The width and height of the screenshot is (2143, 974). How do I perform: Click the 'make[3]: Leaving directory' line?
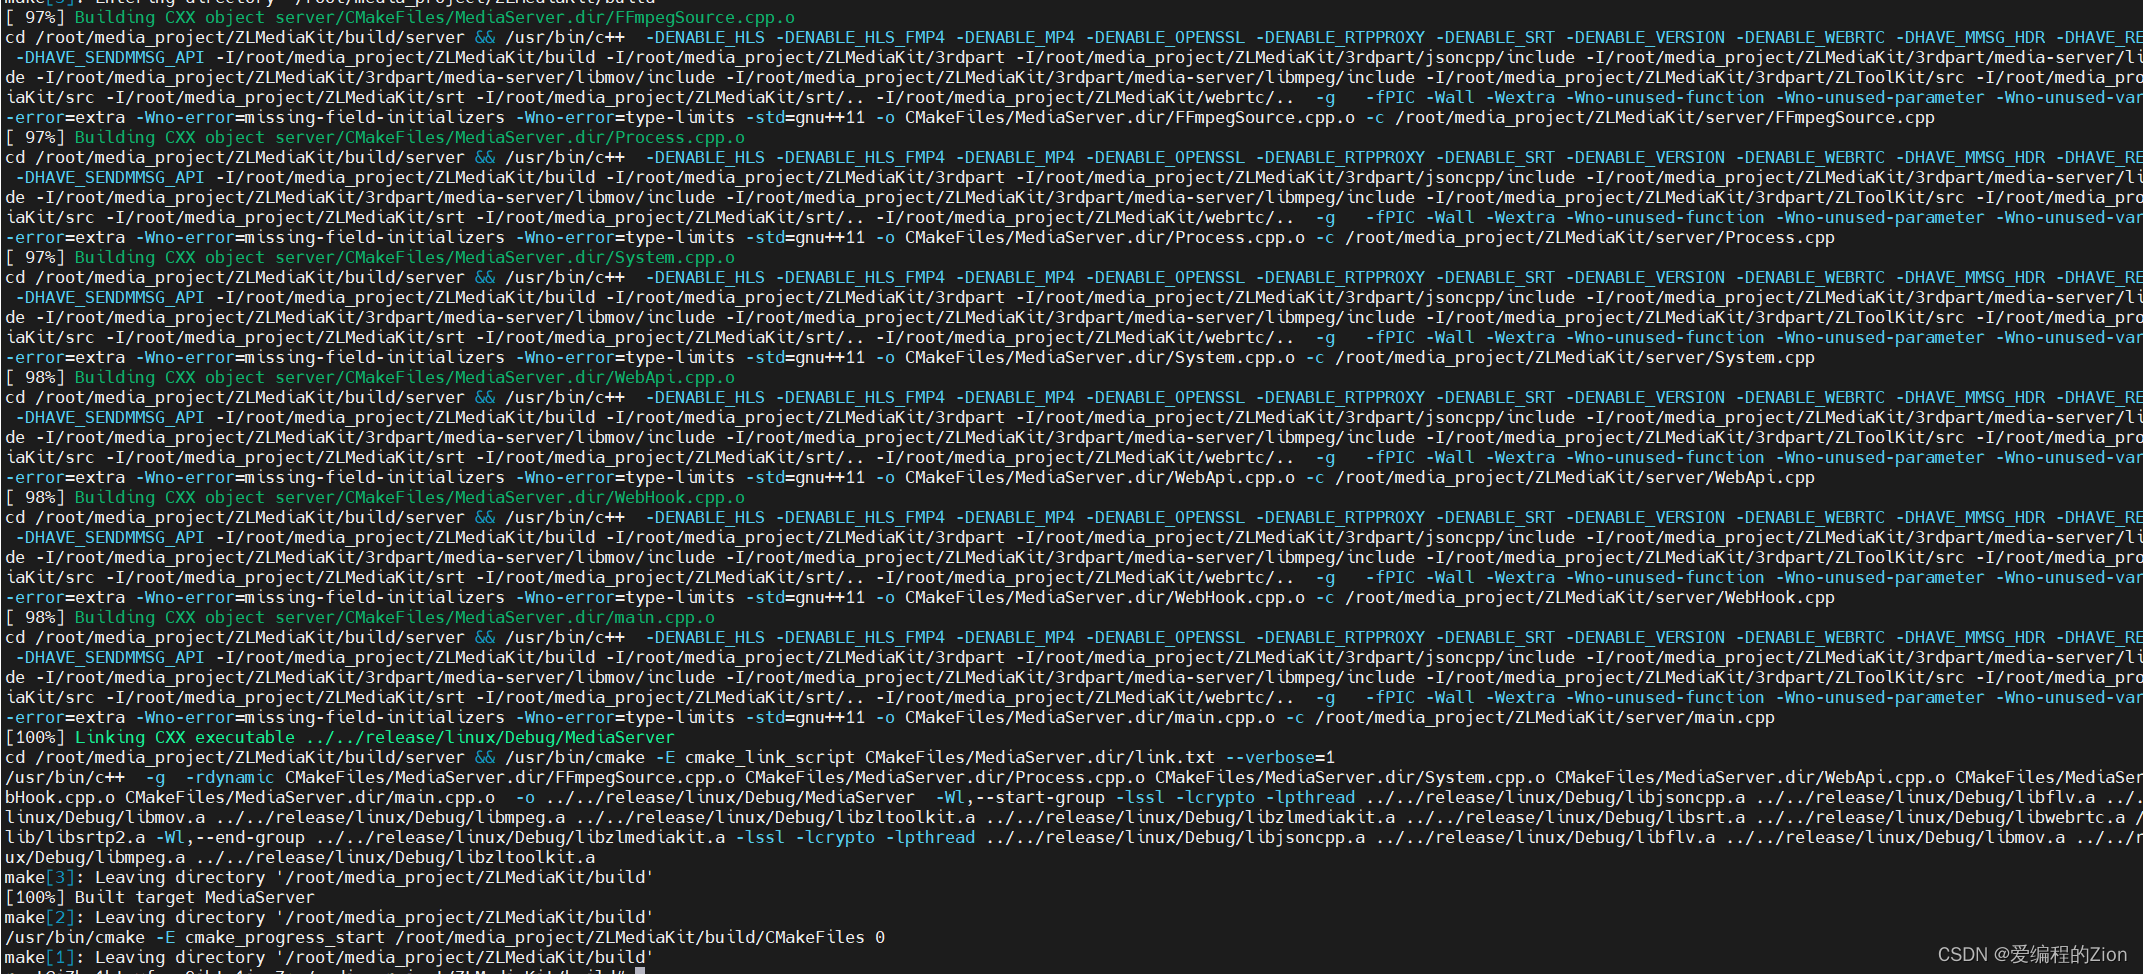[x=329, y=877]
